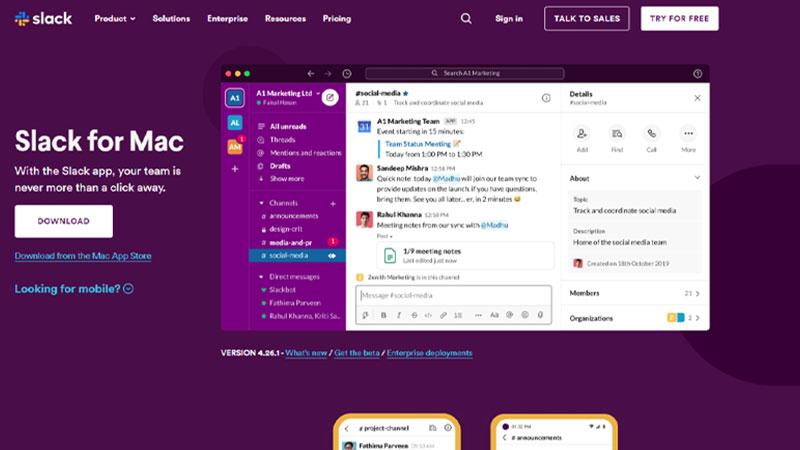800x450 pixels.
Task: Click the code formatting icon
Action: (x=429, y=315)
